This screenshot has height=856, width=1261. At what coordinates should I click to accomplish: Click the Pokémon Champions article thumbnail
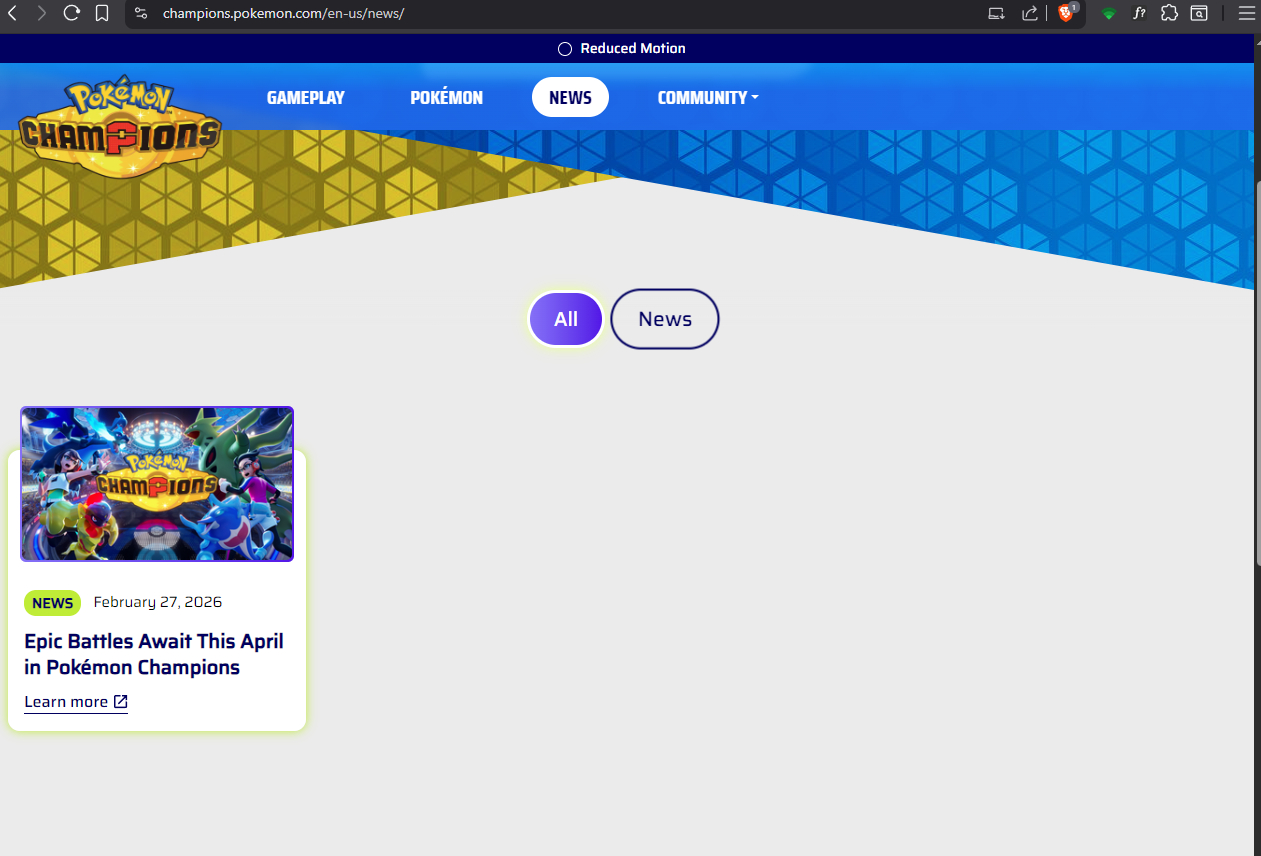(x=157, y=484)
